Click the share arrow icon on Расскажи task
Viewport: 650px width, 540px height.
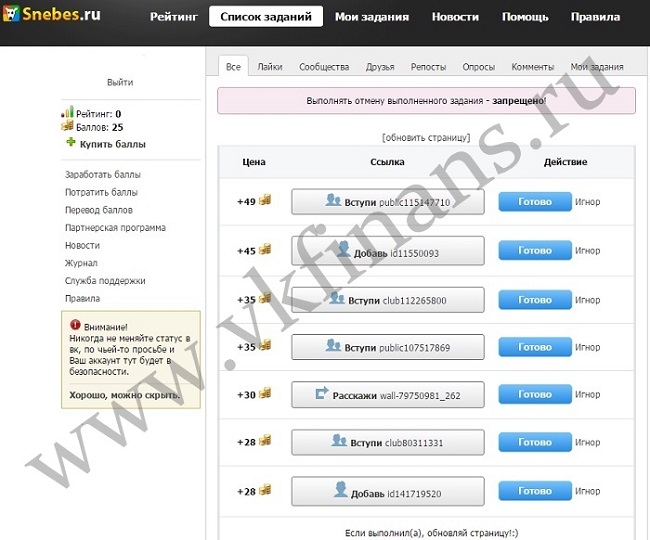point(322,393)
